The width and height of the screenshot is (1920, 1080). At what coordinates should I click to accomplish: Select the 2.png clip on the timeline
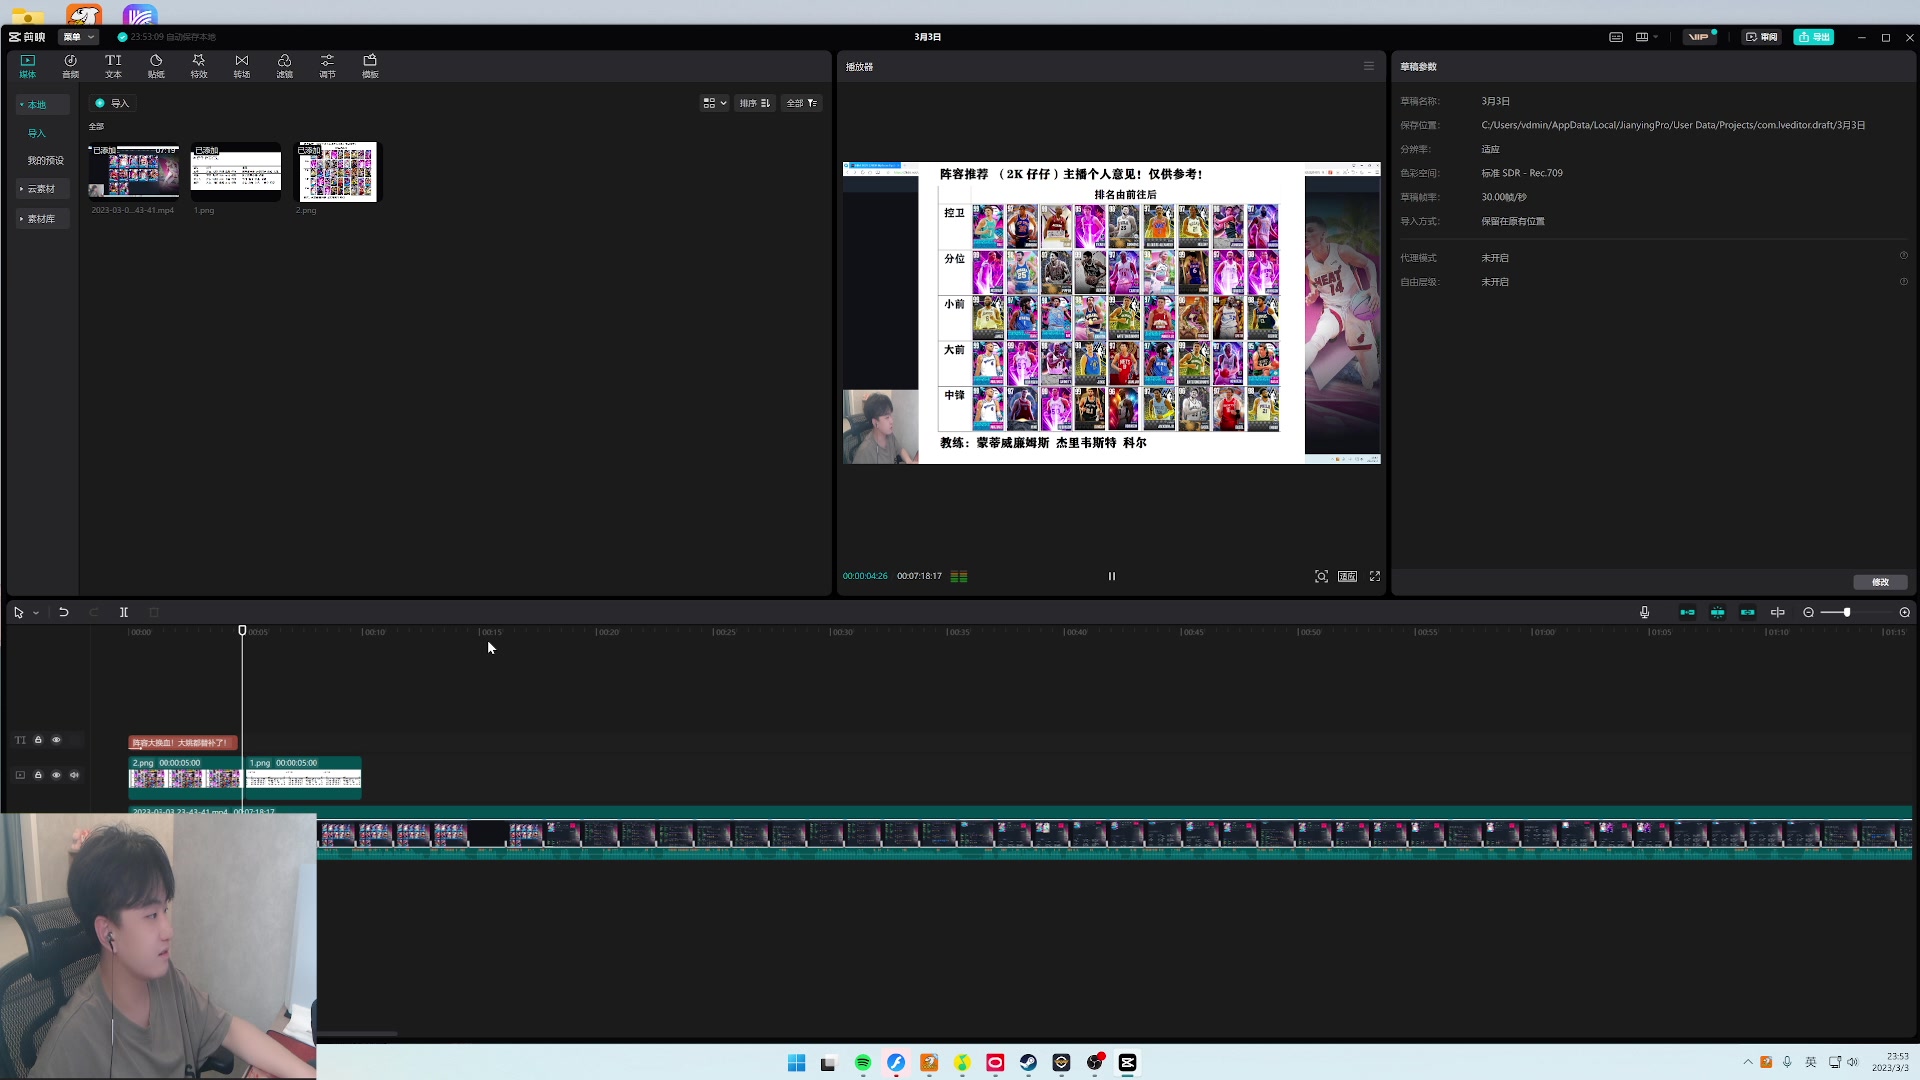pos(185,777)
